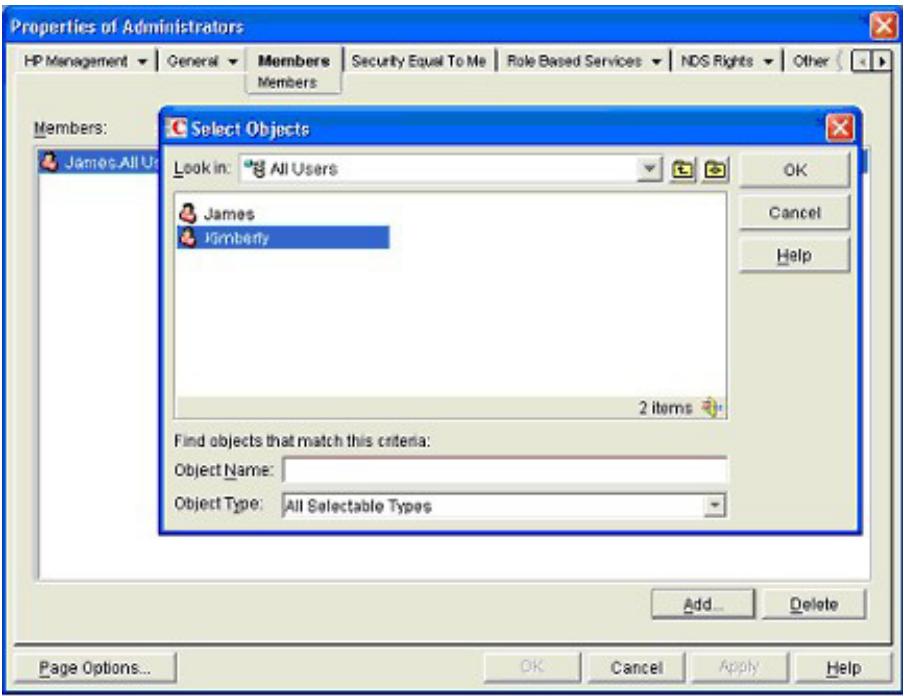Click the browse tree folder icon
The height and width of the screenshot is (696, 904).
(x=715, y=170)
